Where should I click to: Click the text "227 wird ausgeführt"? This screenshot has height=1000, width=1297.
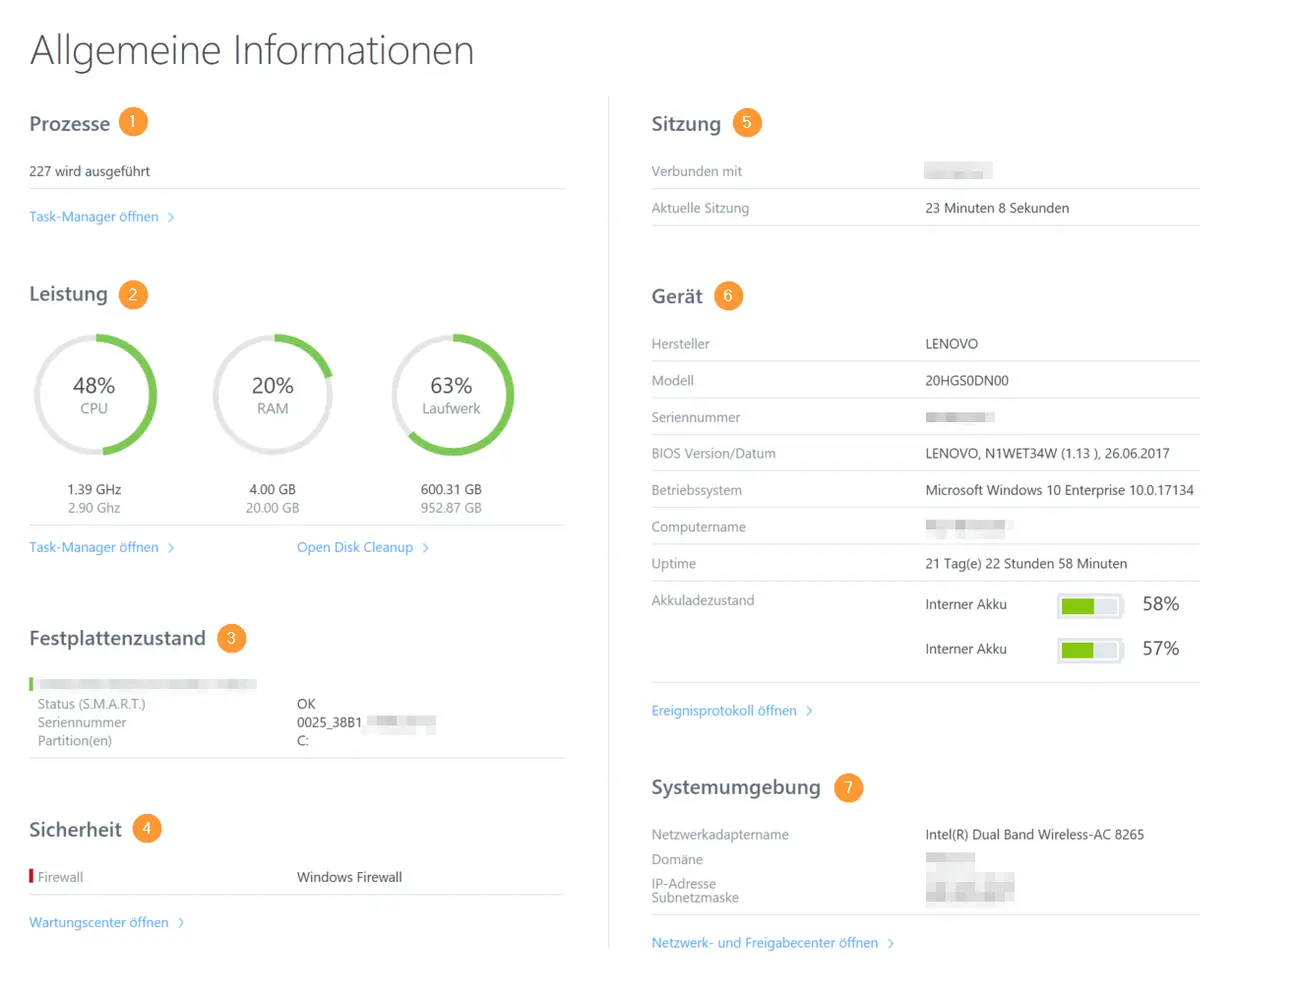tap(90, 172)
